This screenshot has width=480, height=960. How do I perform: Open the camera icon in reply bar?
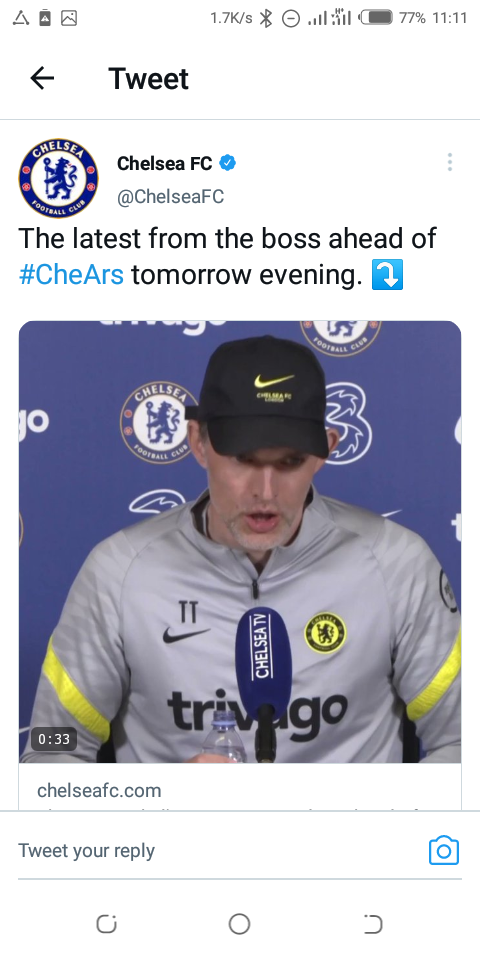coord(444,850)
